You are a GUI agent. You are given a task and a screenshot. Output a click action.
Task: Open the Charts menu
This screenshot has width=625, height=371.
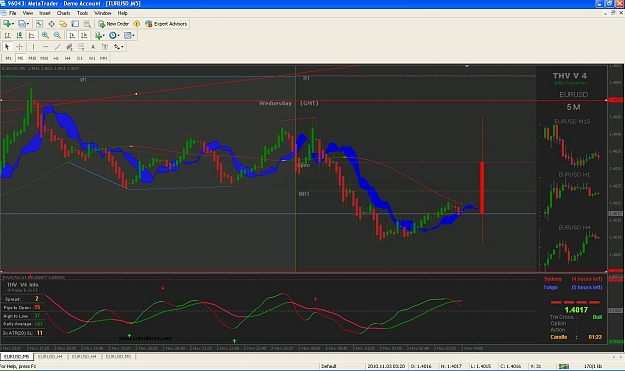[63, 13]
